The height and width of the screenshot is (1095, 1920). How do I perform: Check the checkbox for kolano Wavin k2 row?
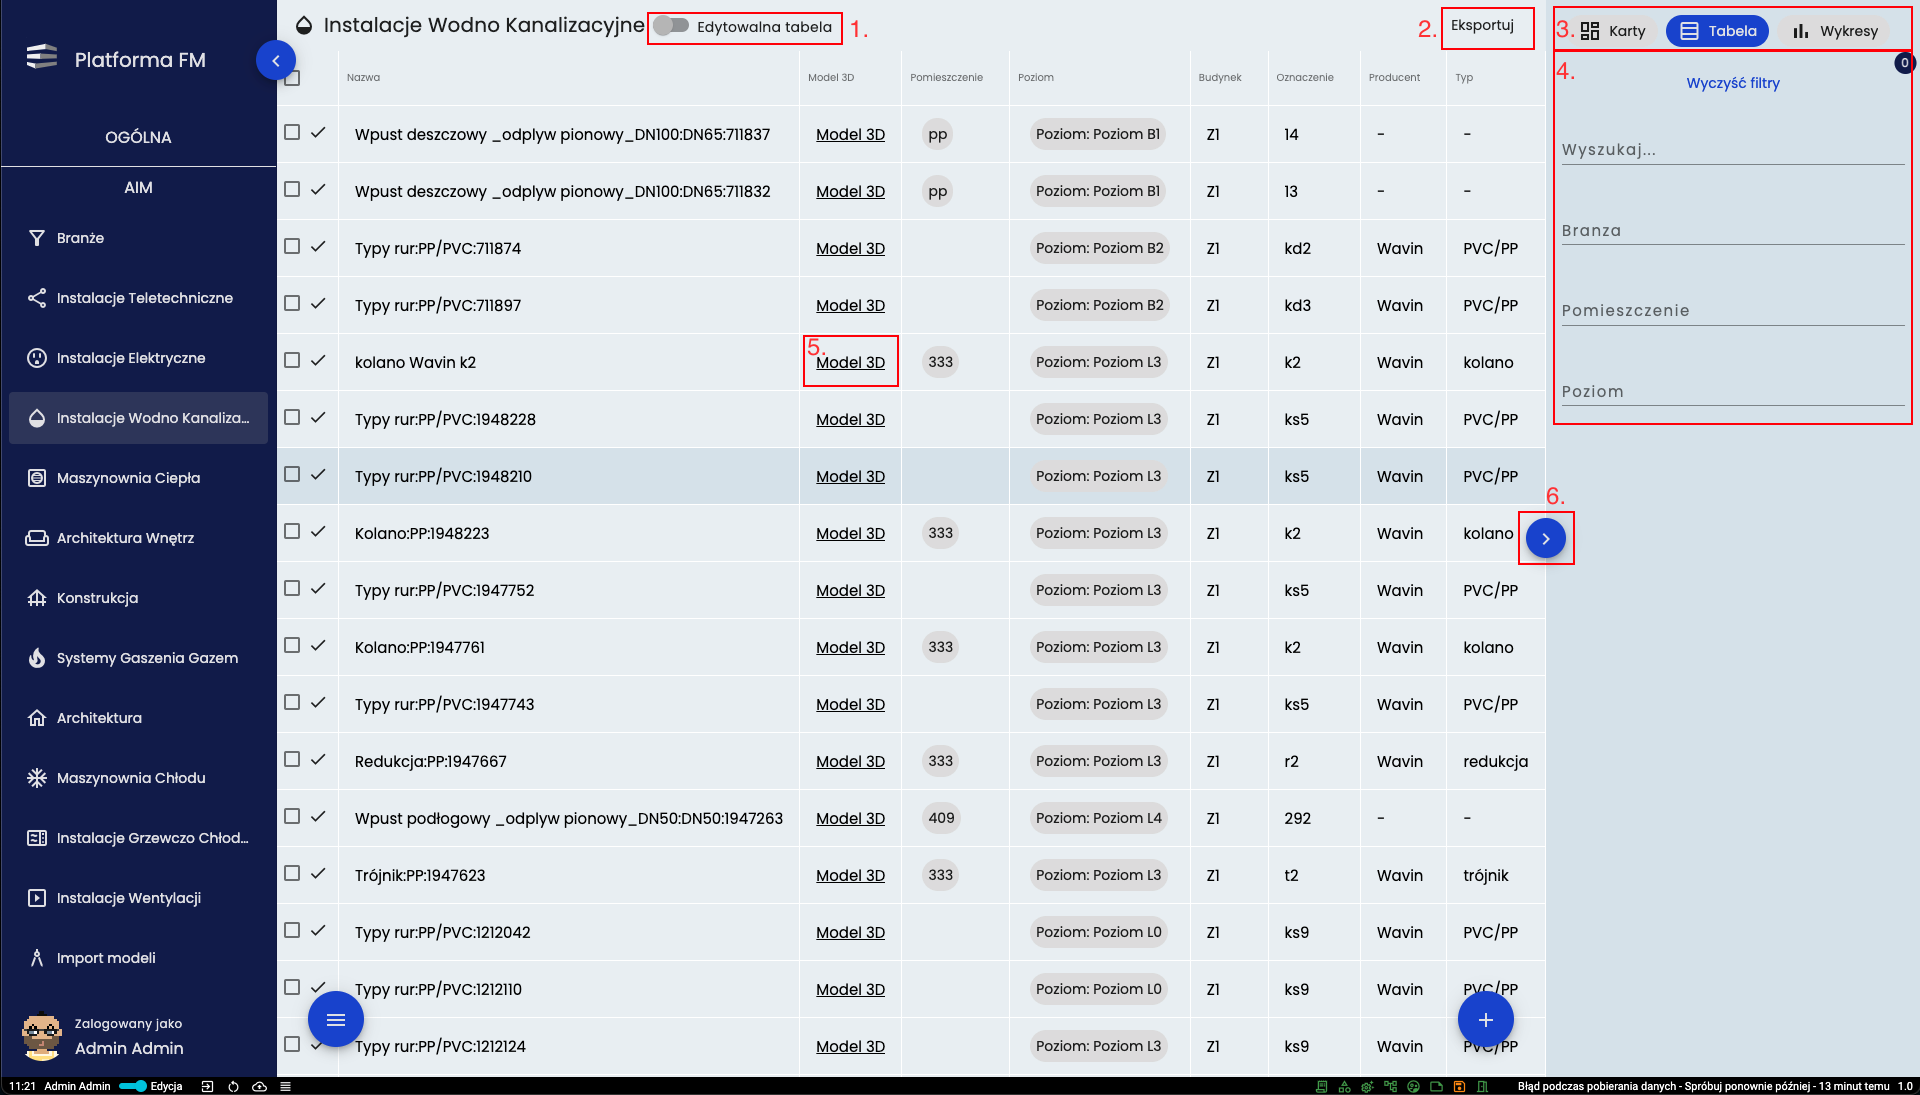pyautogui.click(x=292, y=360)
